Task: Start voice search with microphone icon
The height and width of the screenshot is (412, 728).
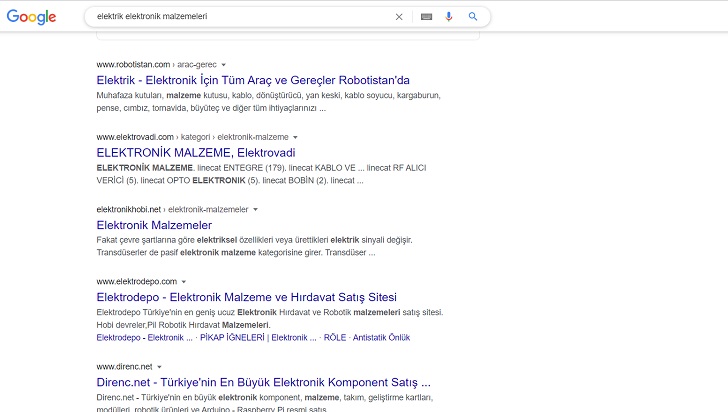Action: click(448, 17)
